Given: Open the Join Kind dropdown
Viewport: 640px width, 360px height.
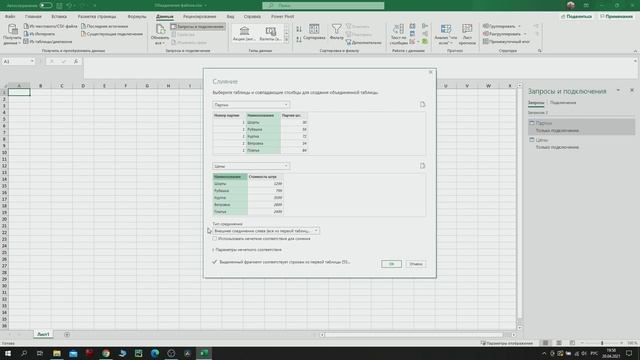Looking at the screenshot, I should coord(266,231).
